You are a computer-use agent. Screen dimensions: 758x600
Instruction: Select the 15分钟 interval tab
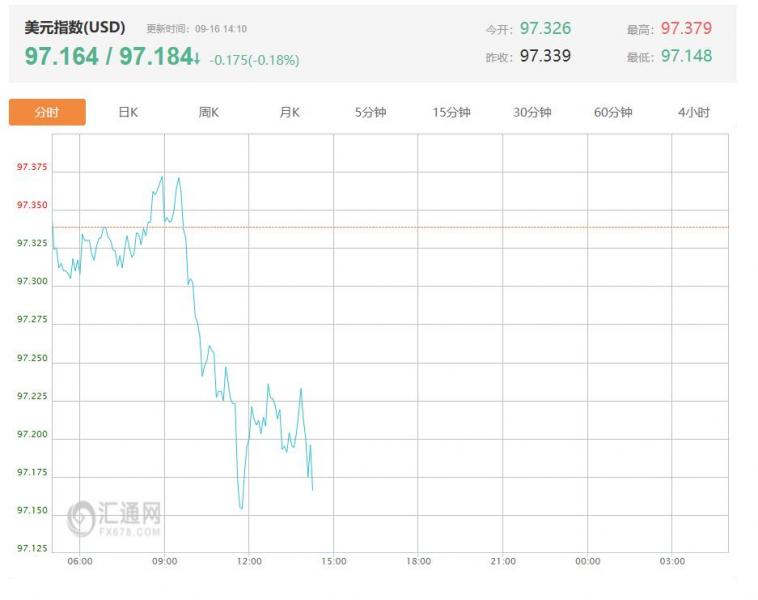[451, 113]
